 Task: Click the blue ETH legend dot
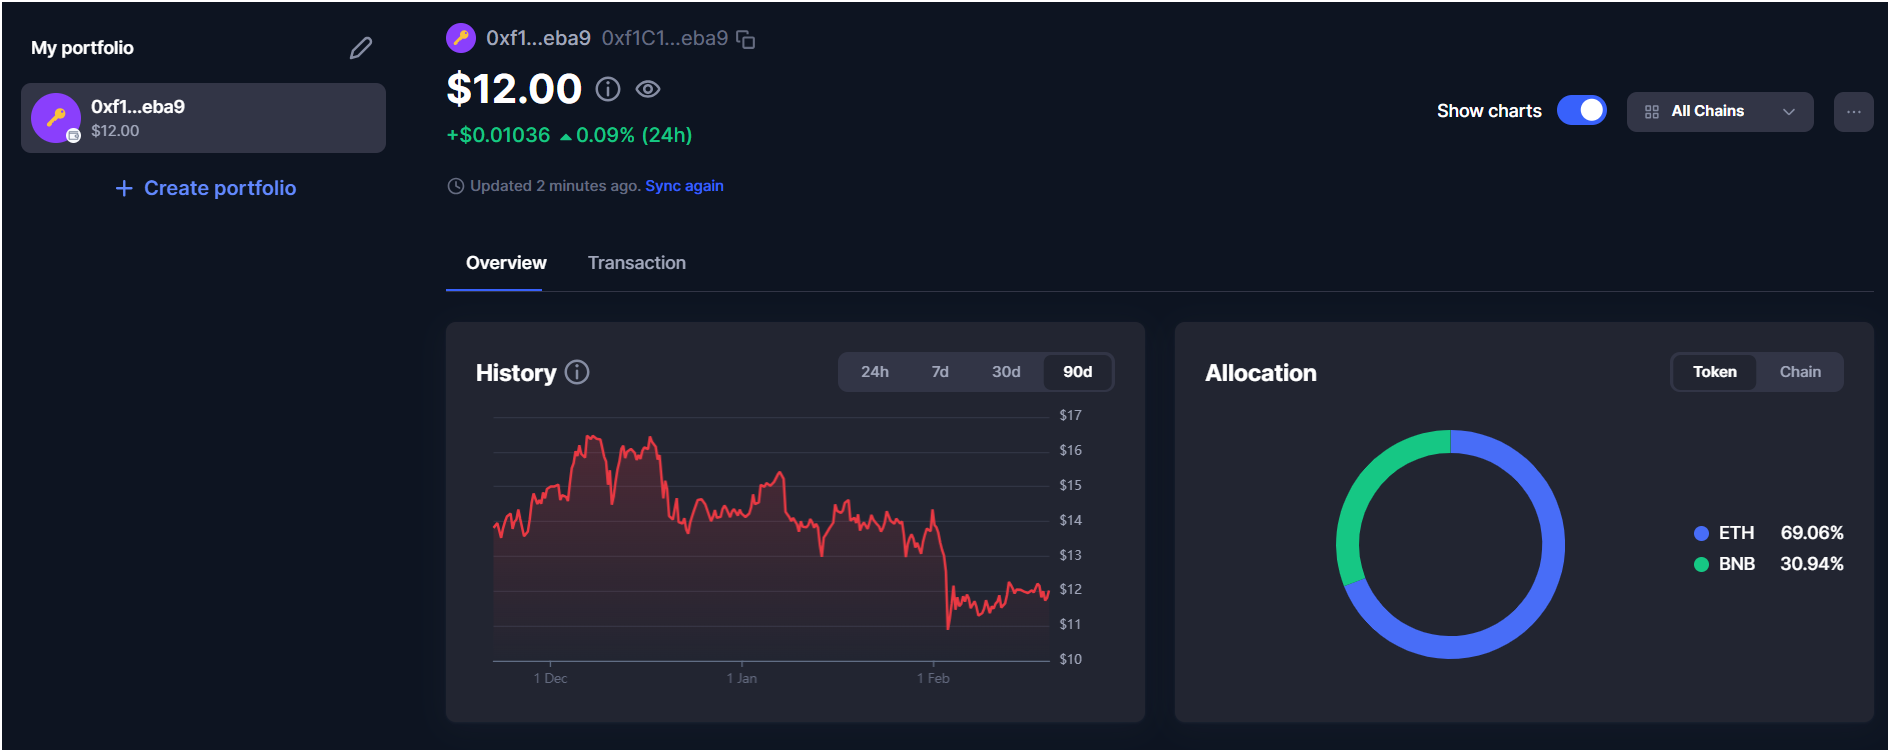click(x=1699, y=533)
